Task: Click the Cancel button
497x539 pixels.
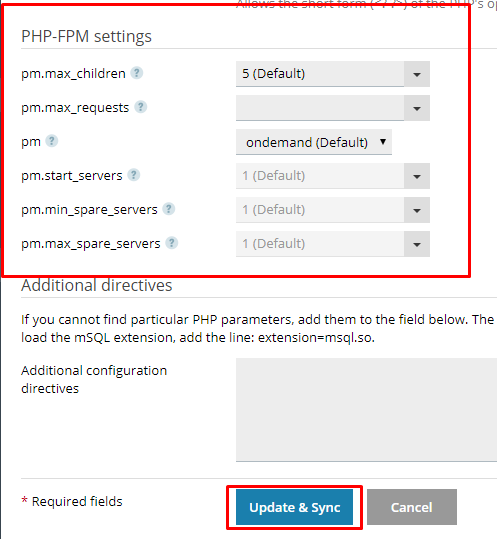Action: (x=412, y=507)
